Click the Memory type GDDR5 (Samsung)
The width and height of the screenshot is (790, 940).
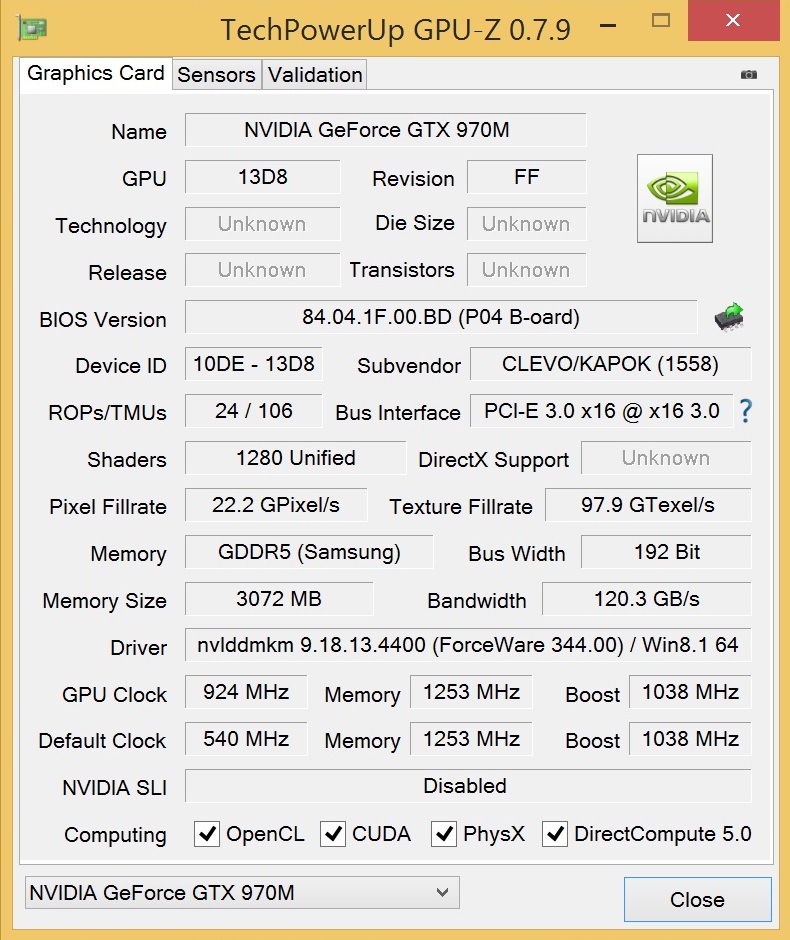tap(309, 552)
